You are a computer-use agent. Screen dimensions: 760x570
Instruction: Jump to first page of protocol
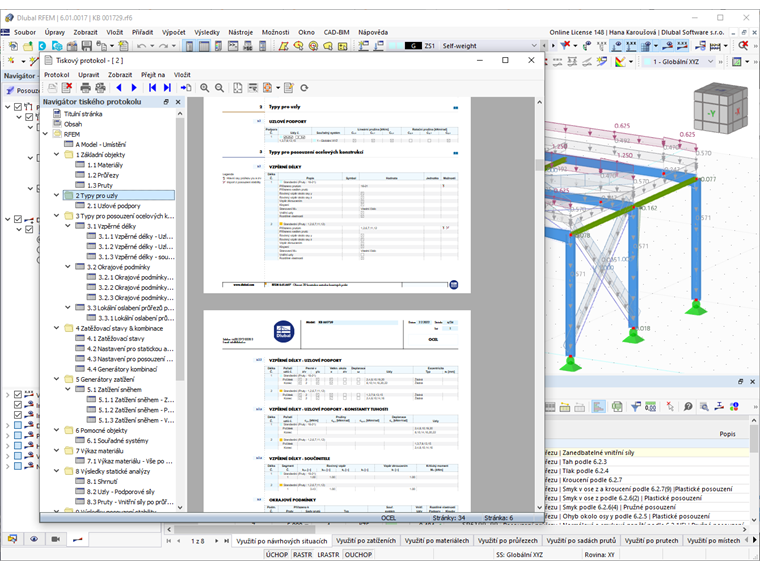(x=153, y=88)
